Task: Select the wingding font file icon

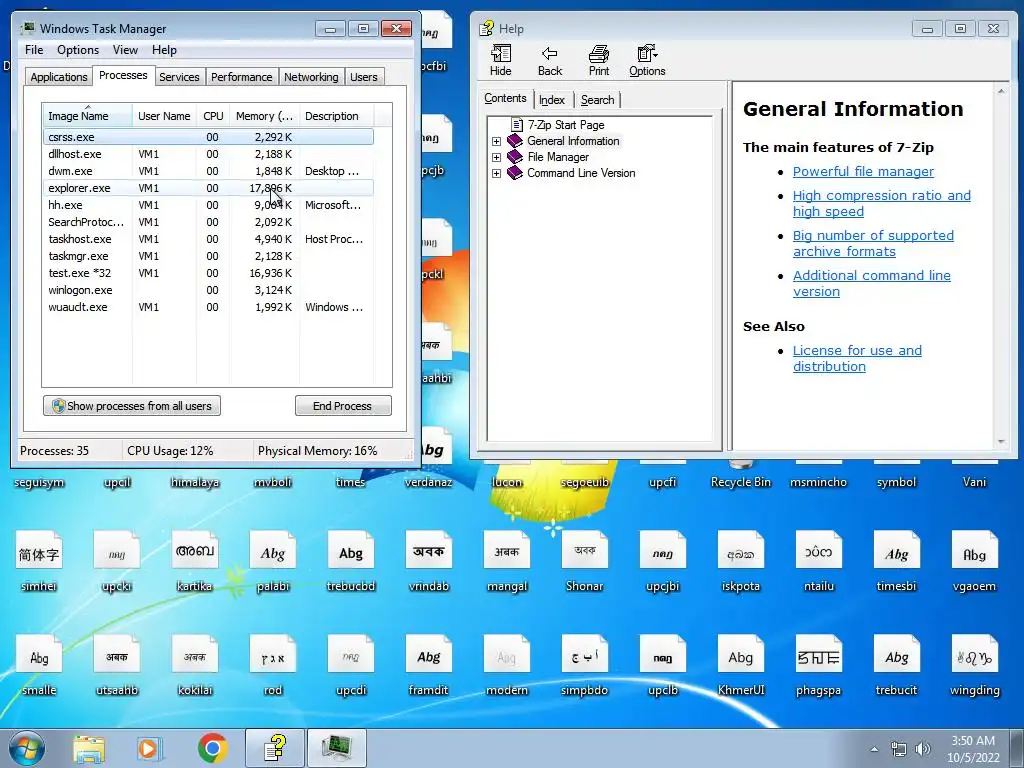Action: click(x=974, y=665)
